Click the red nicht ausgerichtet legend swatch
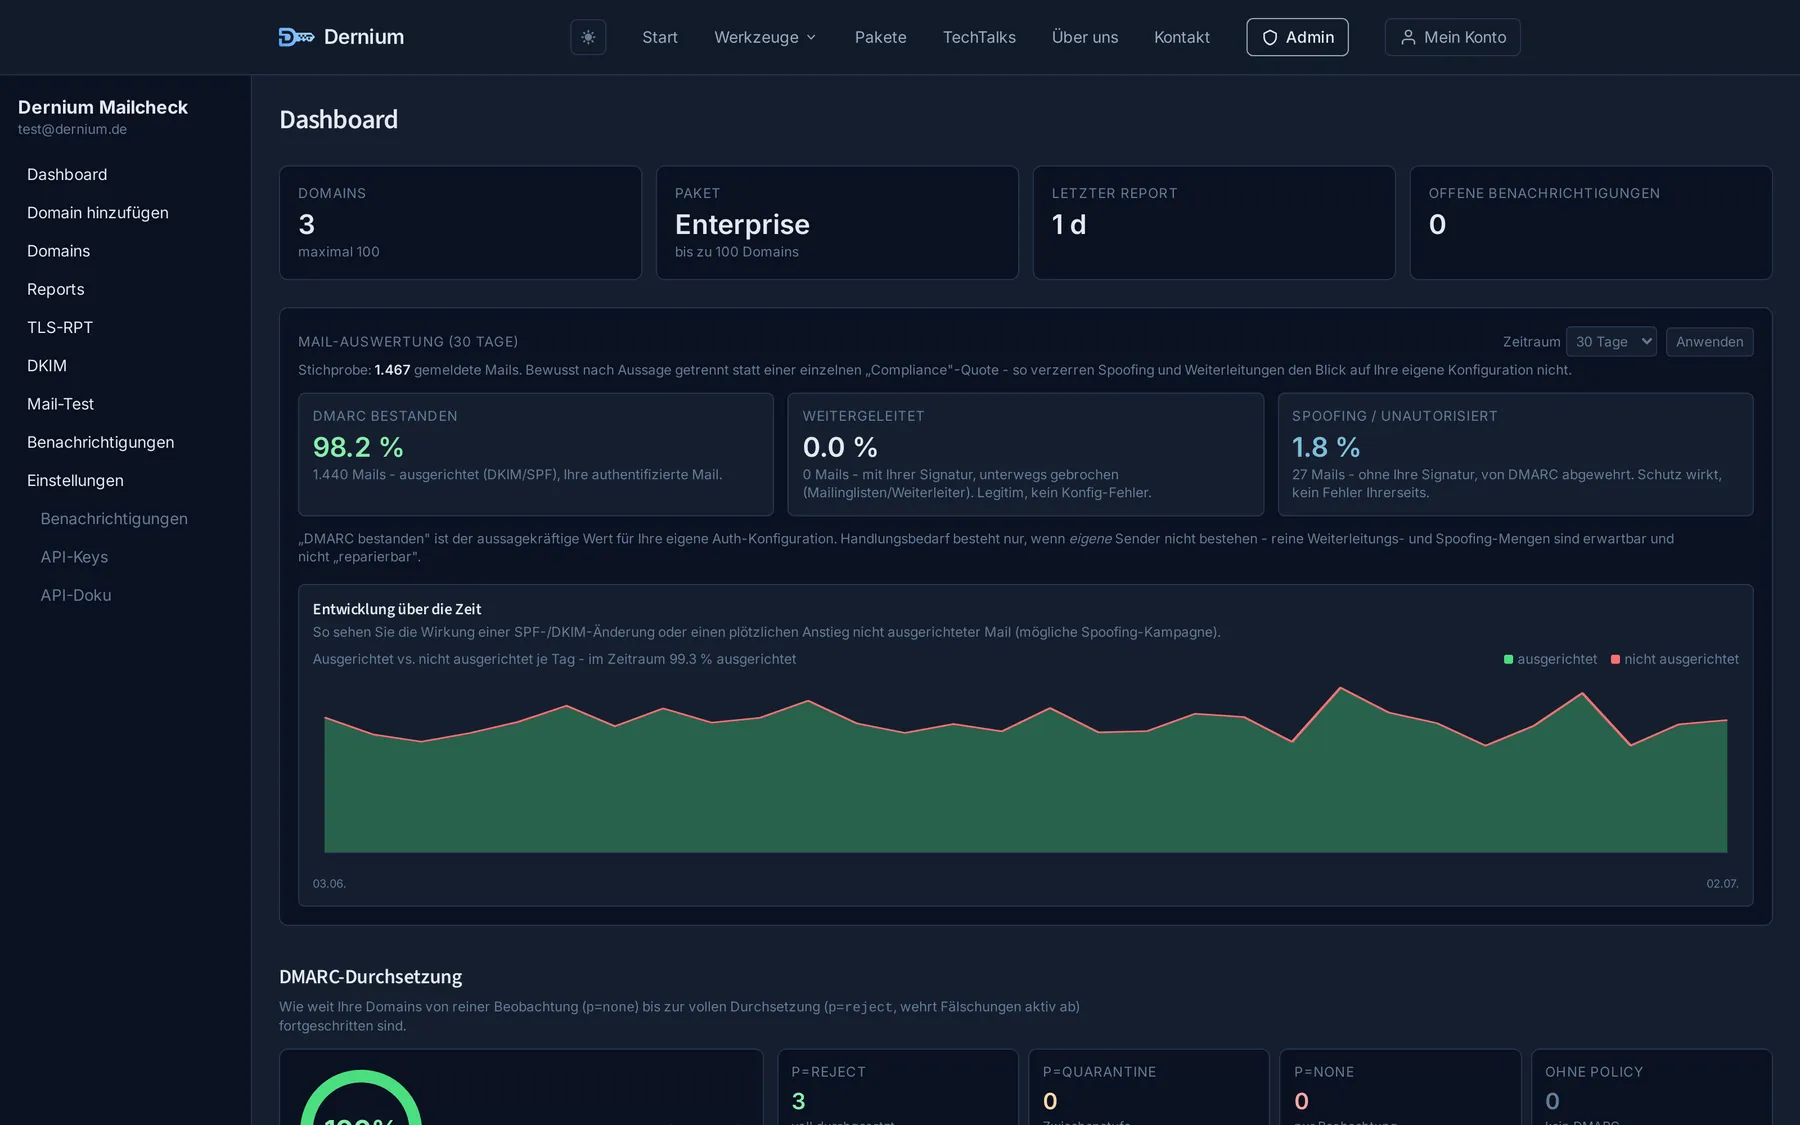Image resolution: width=1800 pixels, height=1125 pixels. (x=1615, y=659)
